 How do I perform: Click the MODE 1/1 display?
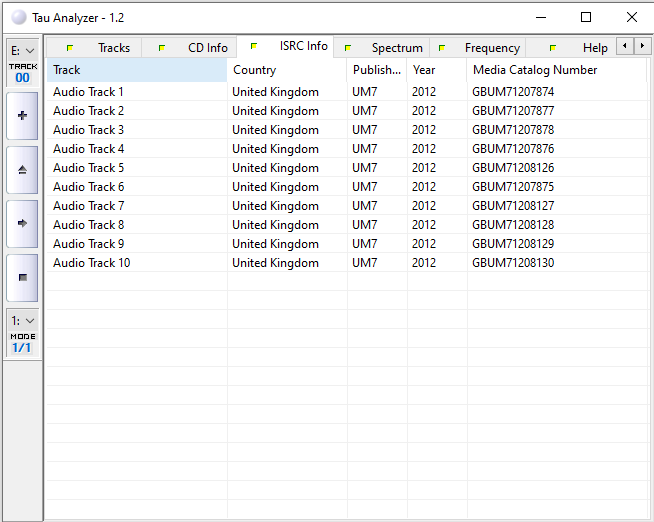(x=23, y=343)
